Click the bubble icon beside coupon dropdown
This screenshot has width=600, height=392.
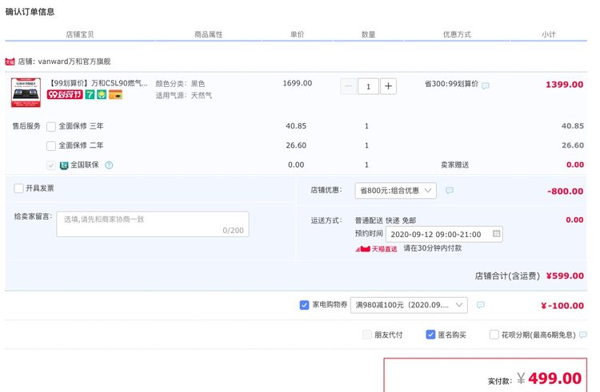tap(481, 305)
